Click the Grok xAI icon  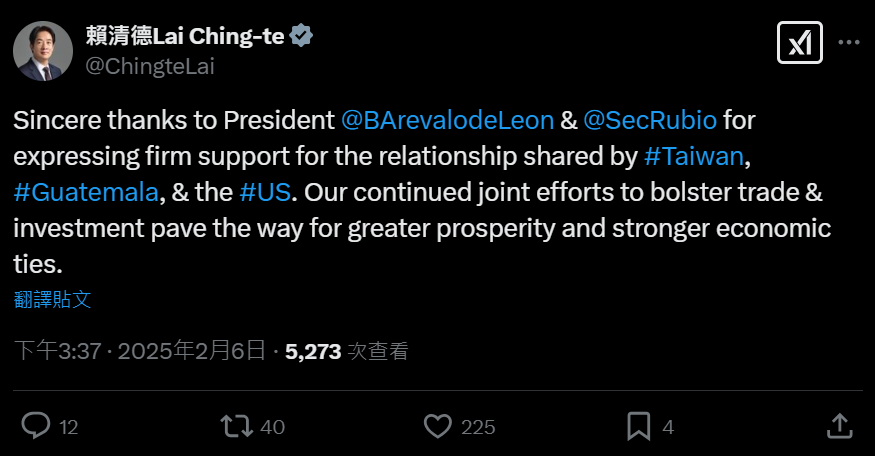[799, 44]
